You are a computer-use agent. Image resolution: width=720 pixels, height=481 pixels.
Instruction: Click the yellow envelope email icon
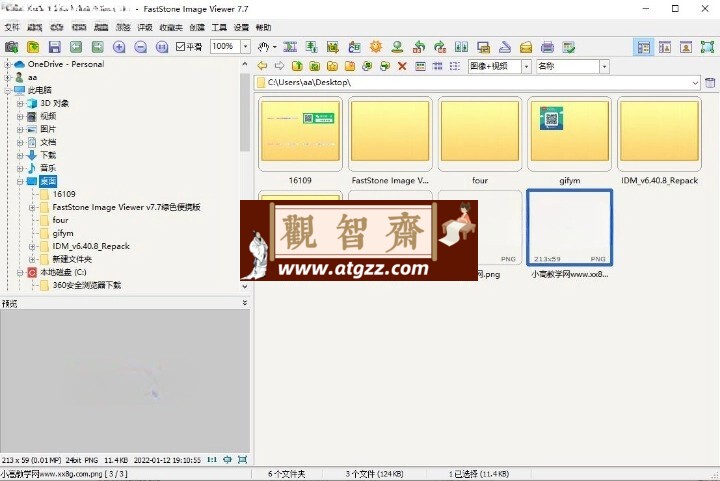tap(526, 47)
